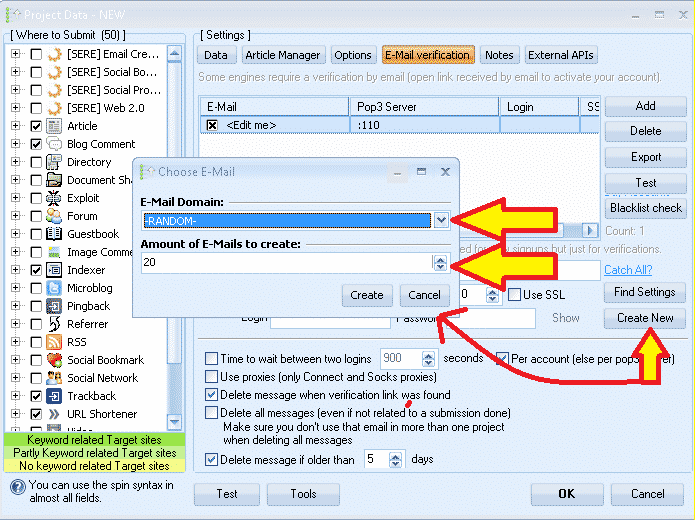Expand the Blog Comment tree node
695x520 pixels.
(16, 144)
